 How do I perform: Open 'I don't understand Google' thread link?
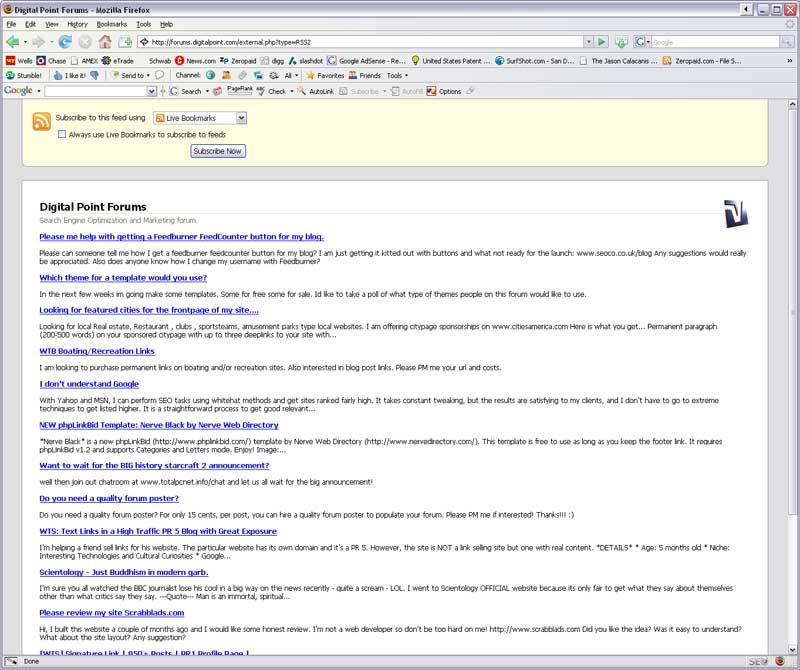click(89, 384)
